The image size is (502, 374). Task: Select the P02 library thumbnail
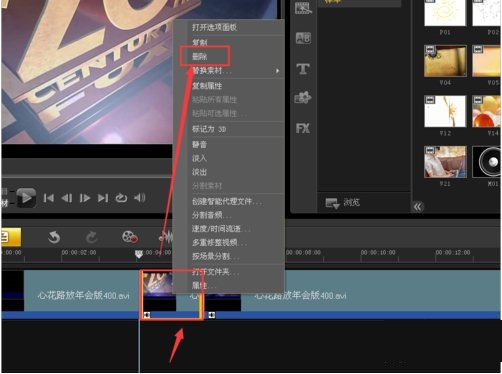pos(487,13)
